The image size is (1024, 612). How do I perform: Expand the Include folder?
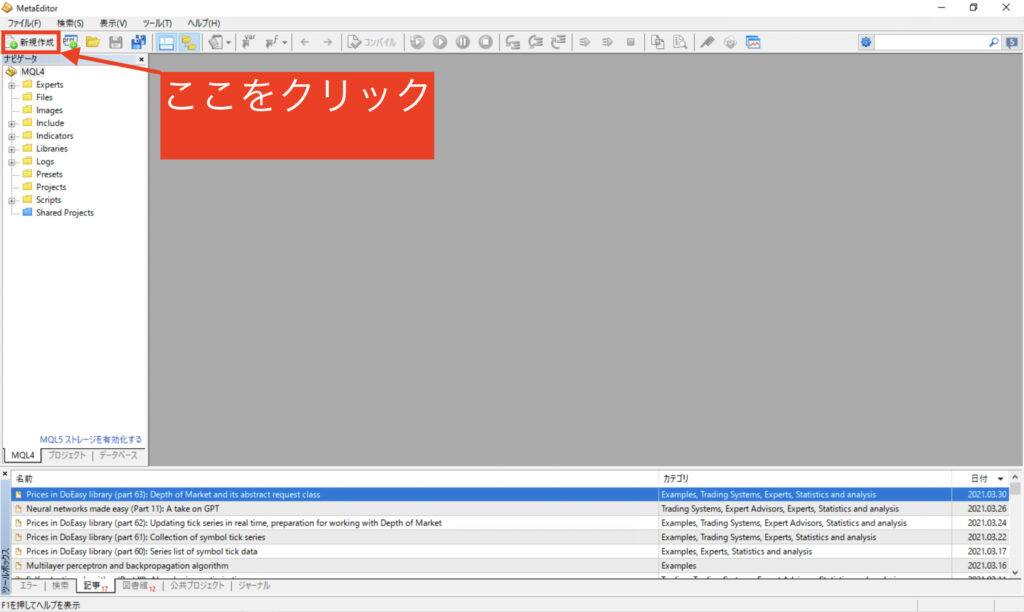(x=12, y=123)
